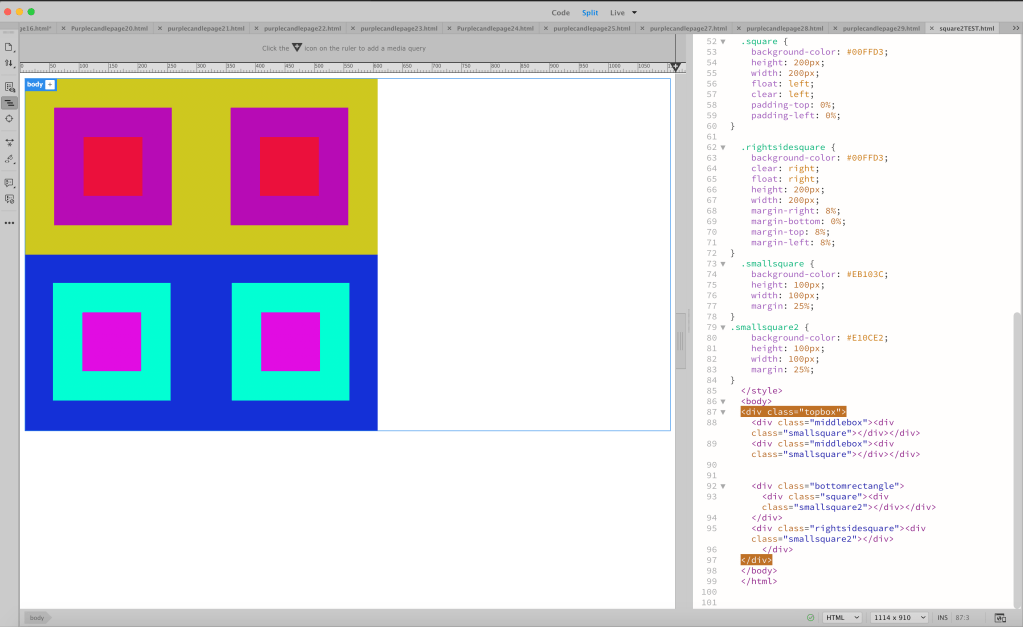1023x627 pixels.
Task: Collapse the .rightsidesquare rule at line 62
Action: point(723,147)
